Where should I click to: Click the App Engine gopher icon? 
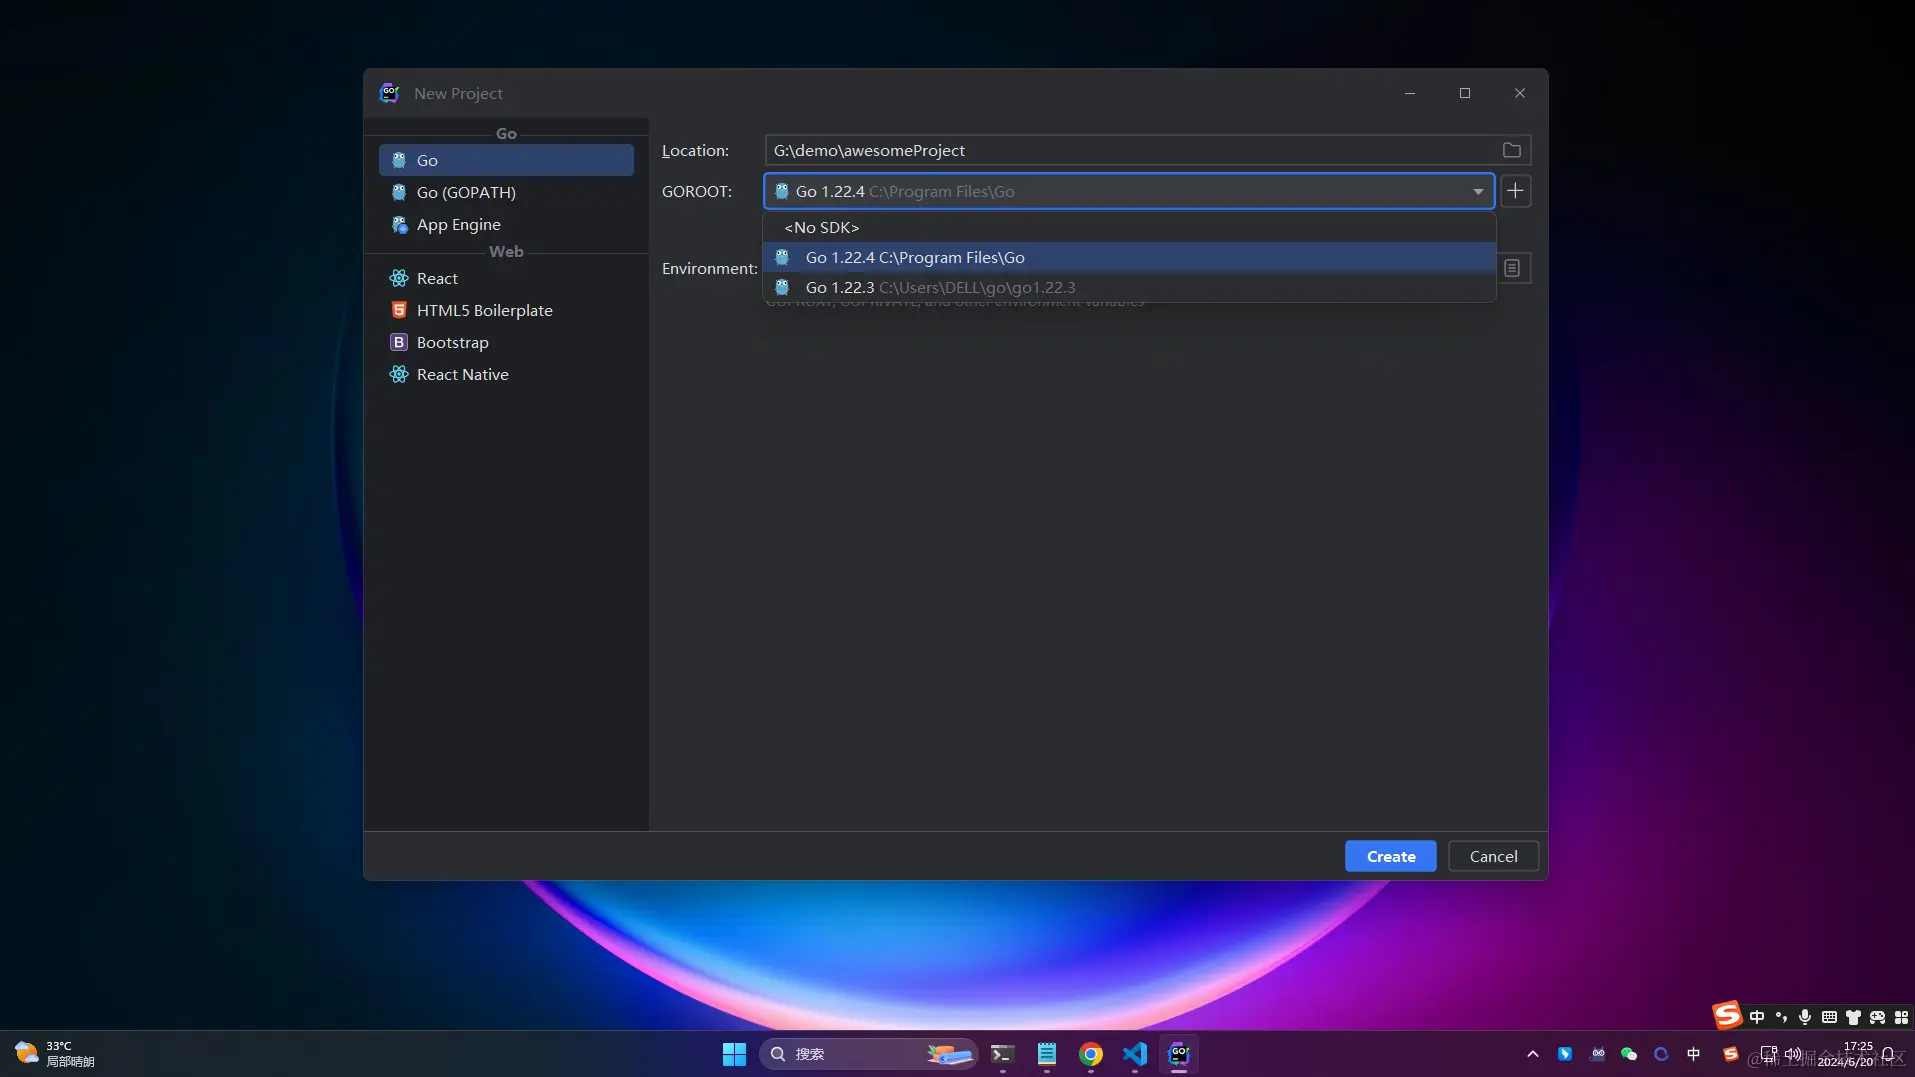[399, 224]
